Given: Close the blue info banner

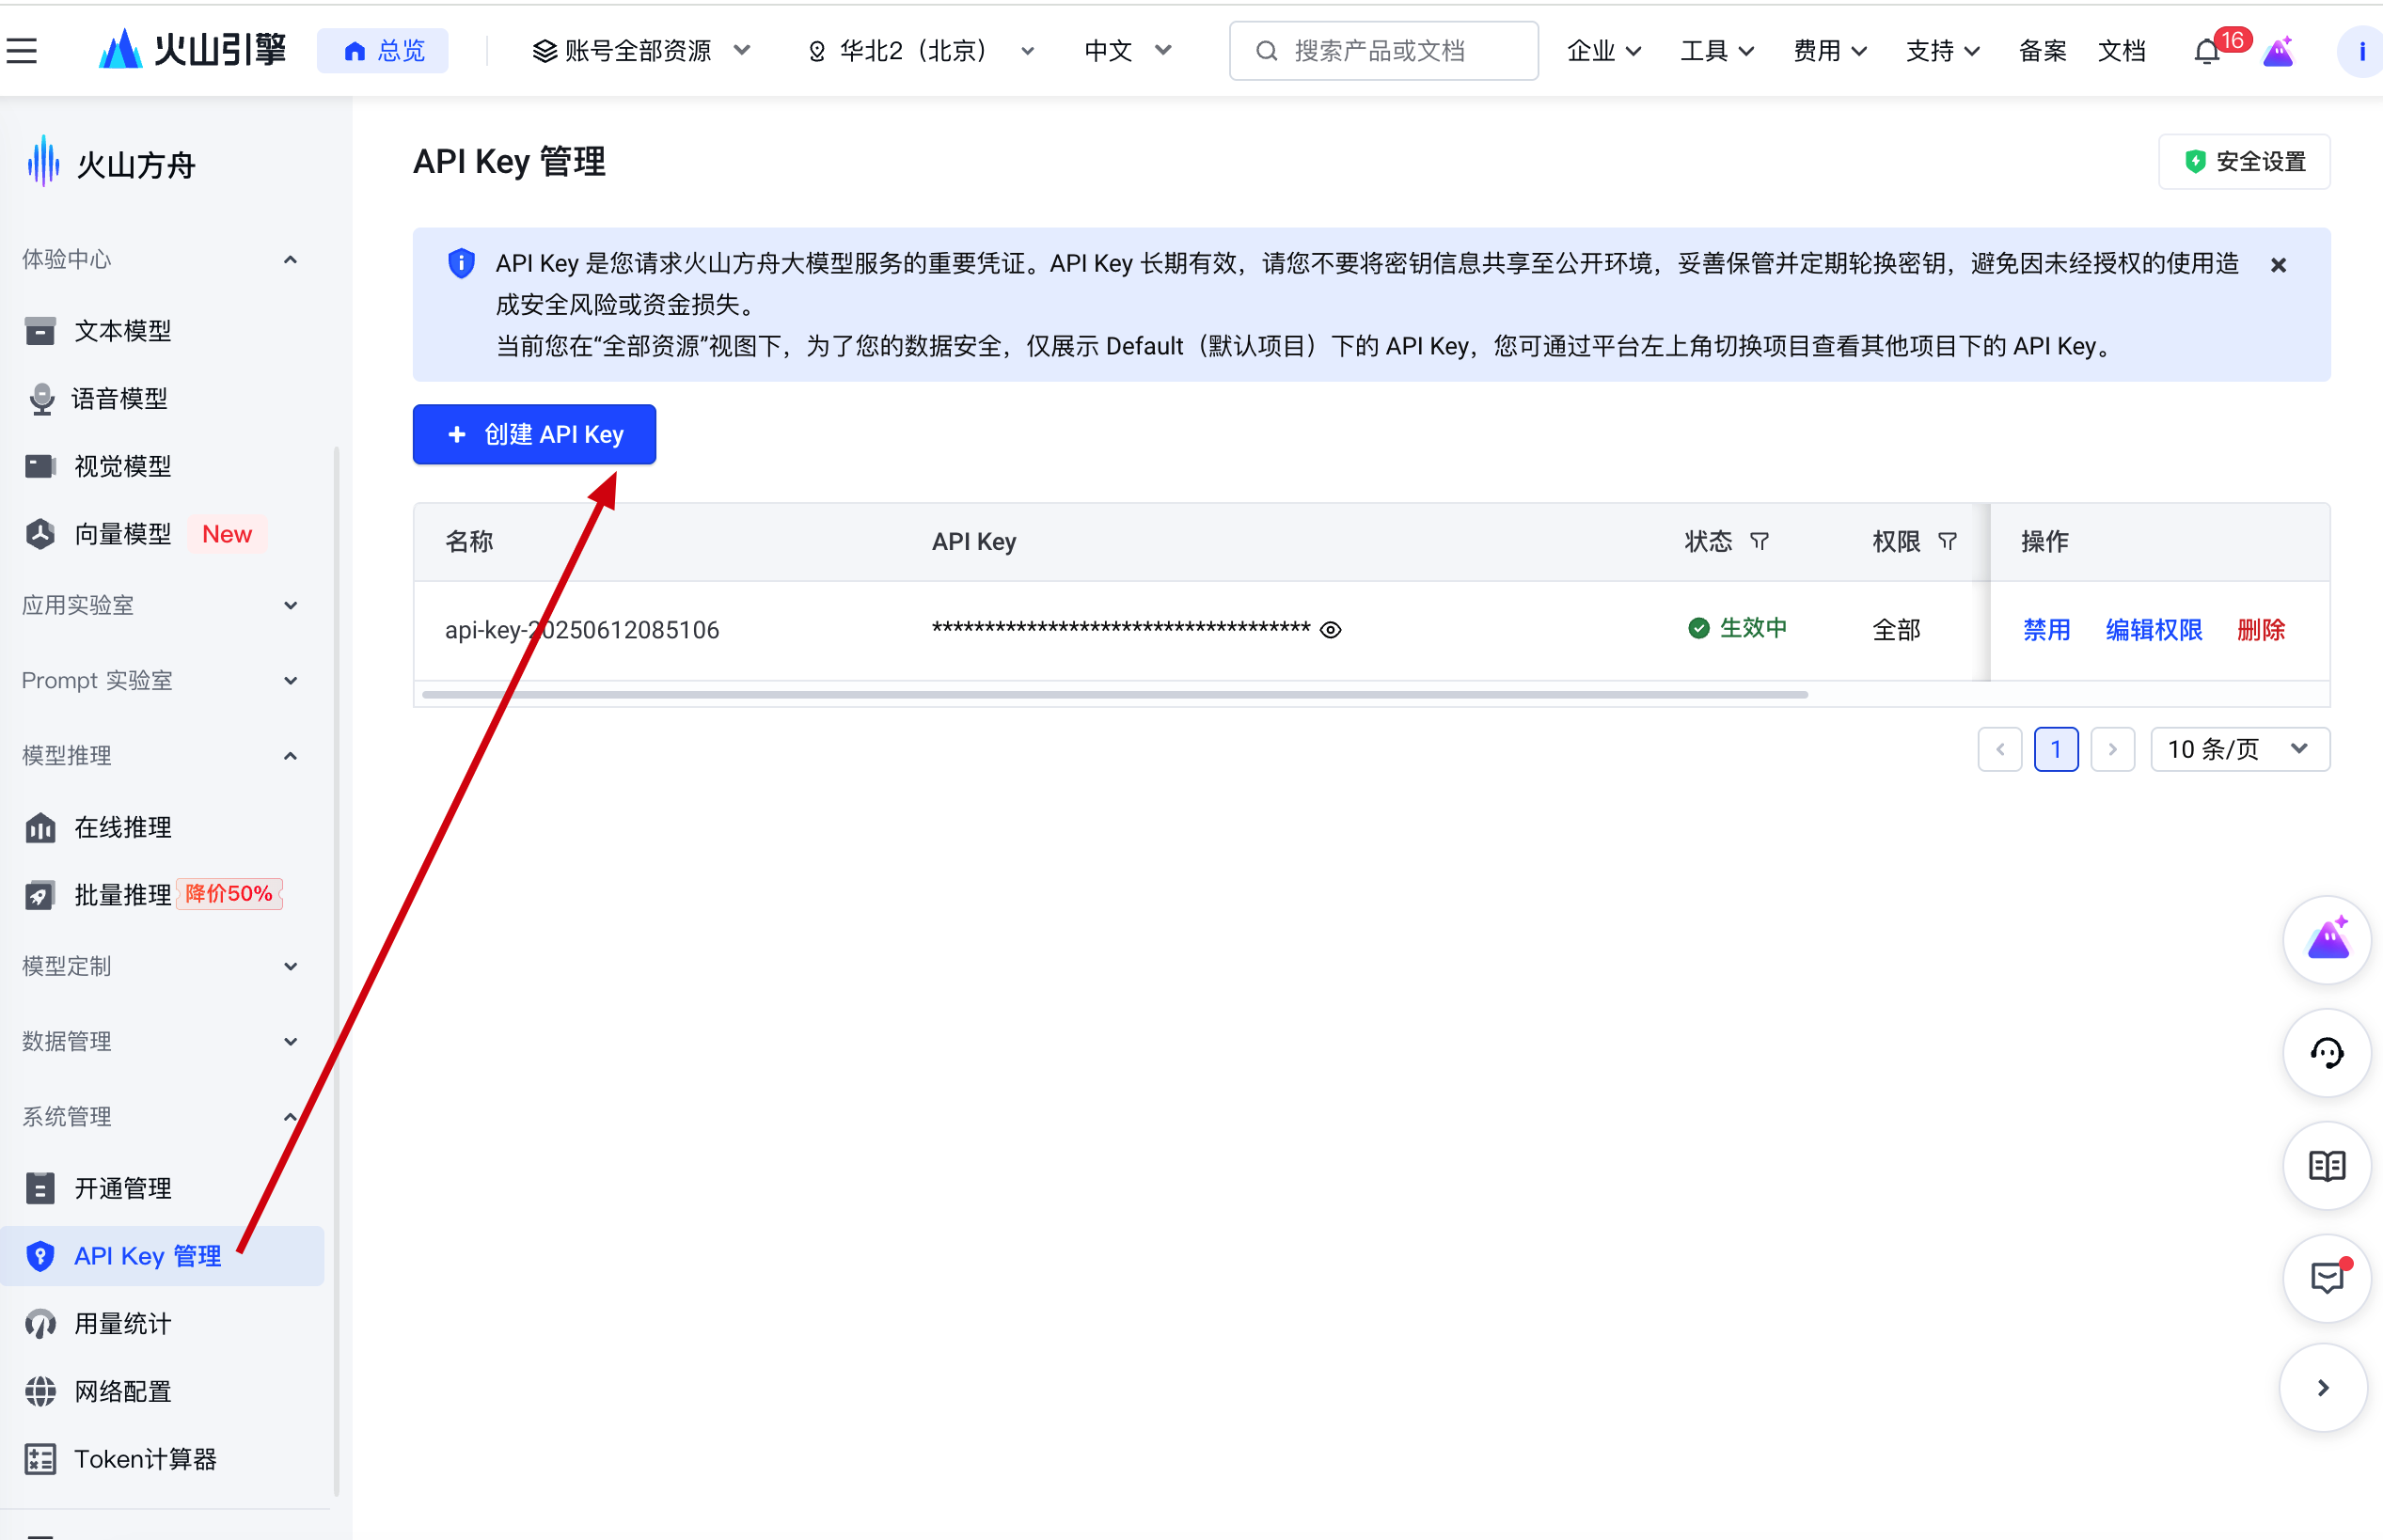Looking at the screenshot, I should [x=2278, y=265].
